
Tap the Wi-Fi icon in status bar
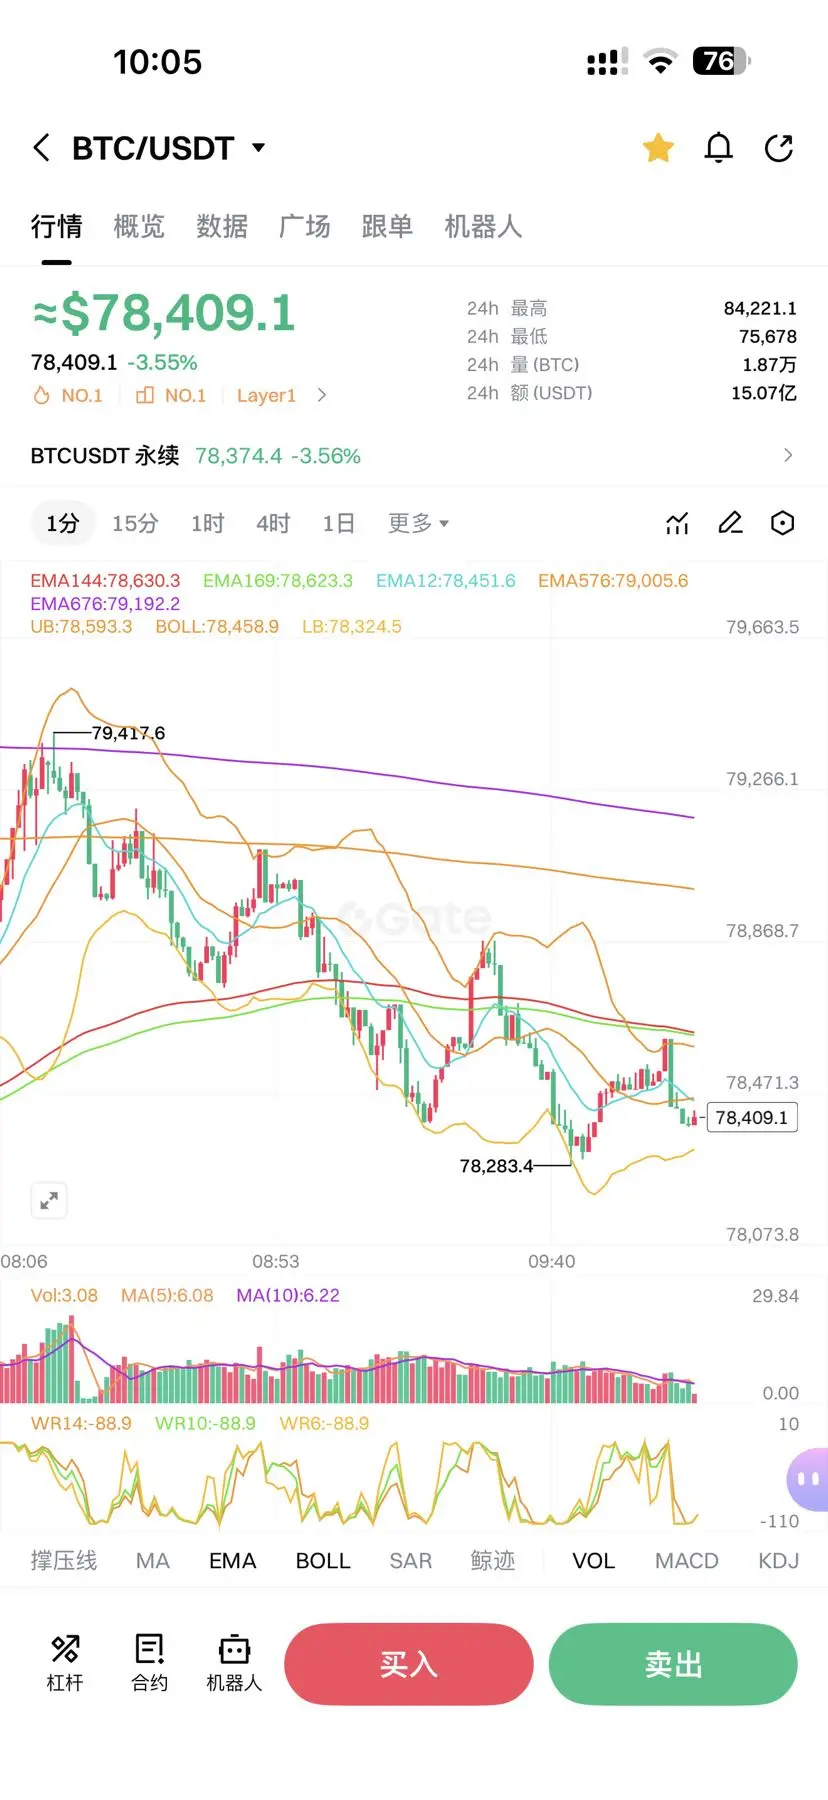tap(660, 62)
